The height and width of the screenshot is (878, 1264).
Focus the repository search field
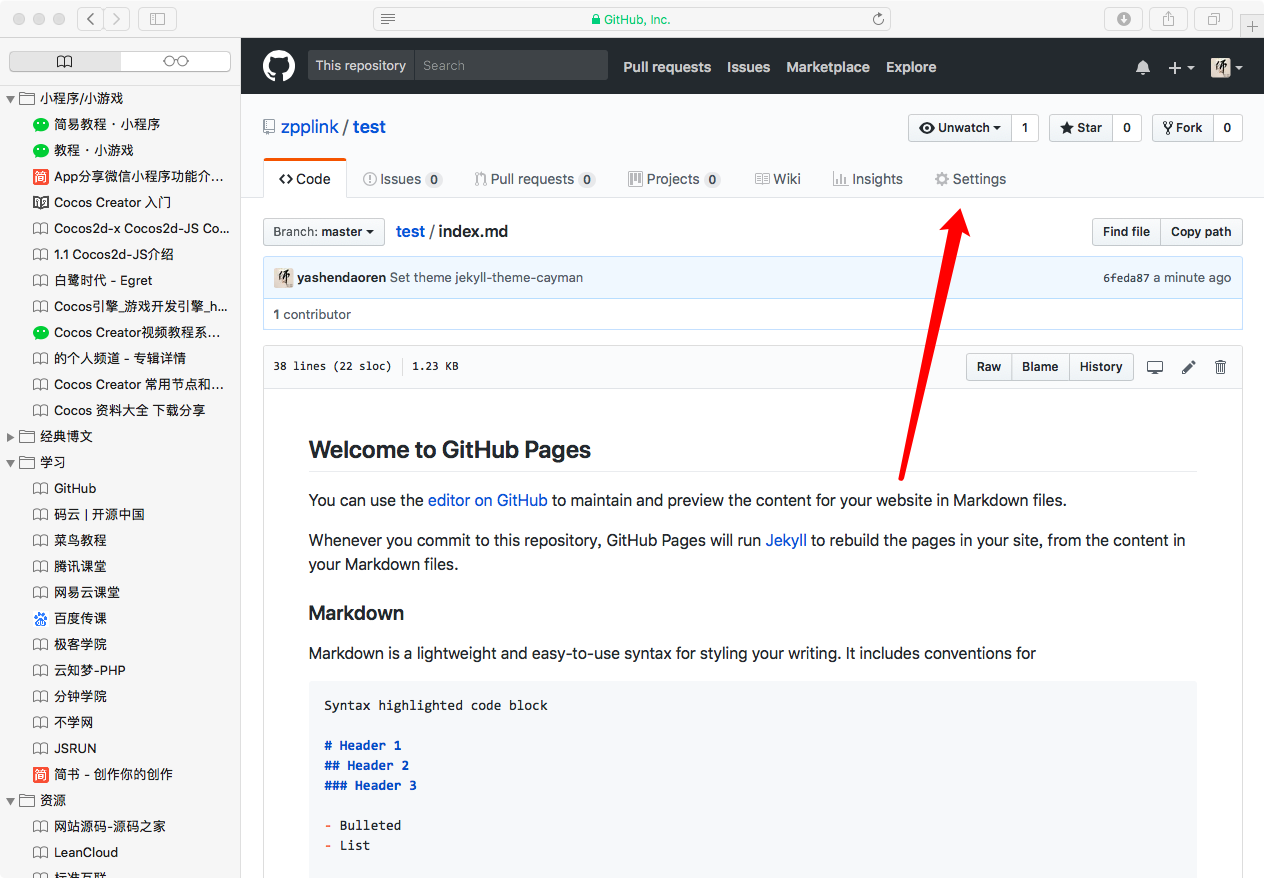(x=511, y=66)
